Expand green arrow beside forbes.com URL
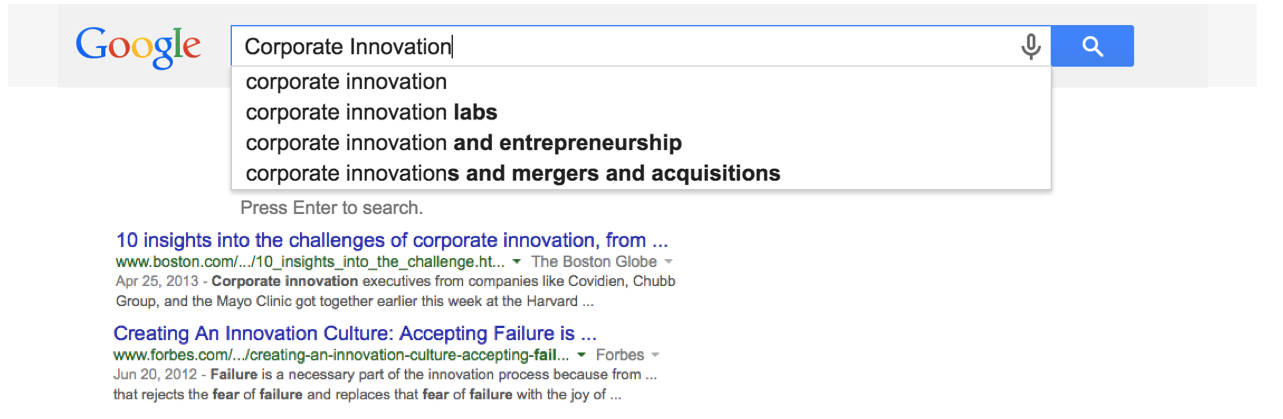The height and width of the screenshot is (419, 1283). click(x=581, y=356)
